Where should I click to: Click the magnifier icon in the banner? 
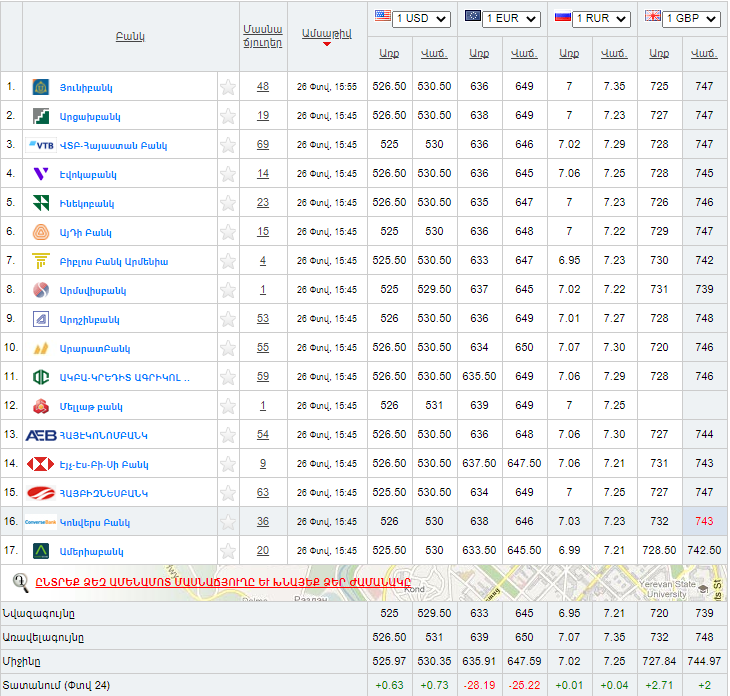(x=20, y=581)
